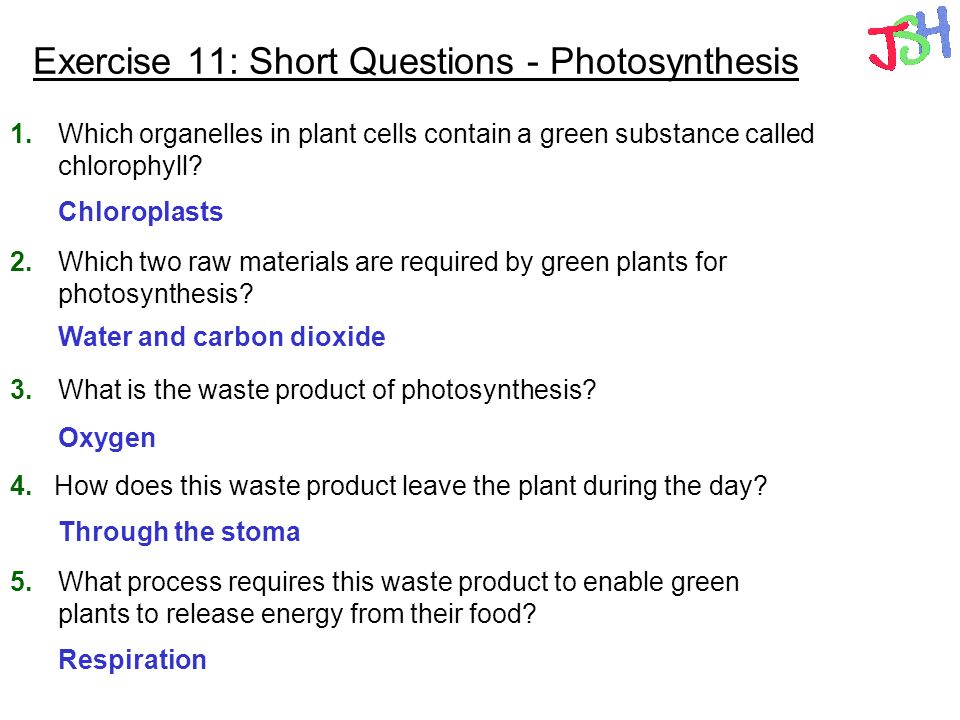Select the answer Chloroplasts
This screenshot has height=720, width=960.
point(140,212)
